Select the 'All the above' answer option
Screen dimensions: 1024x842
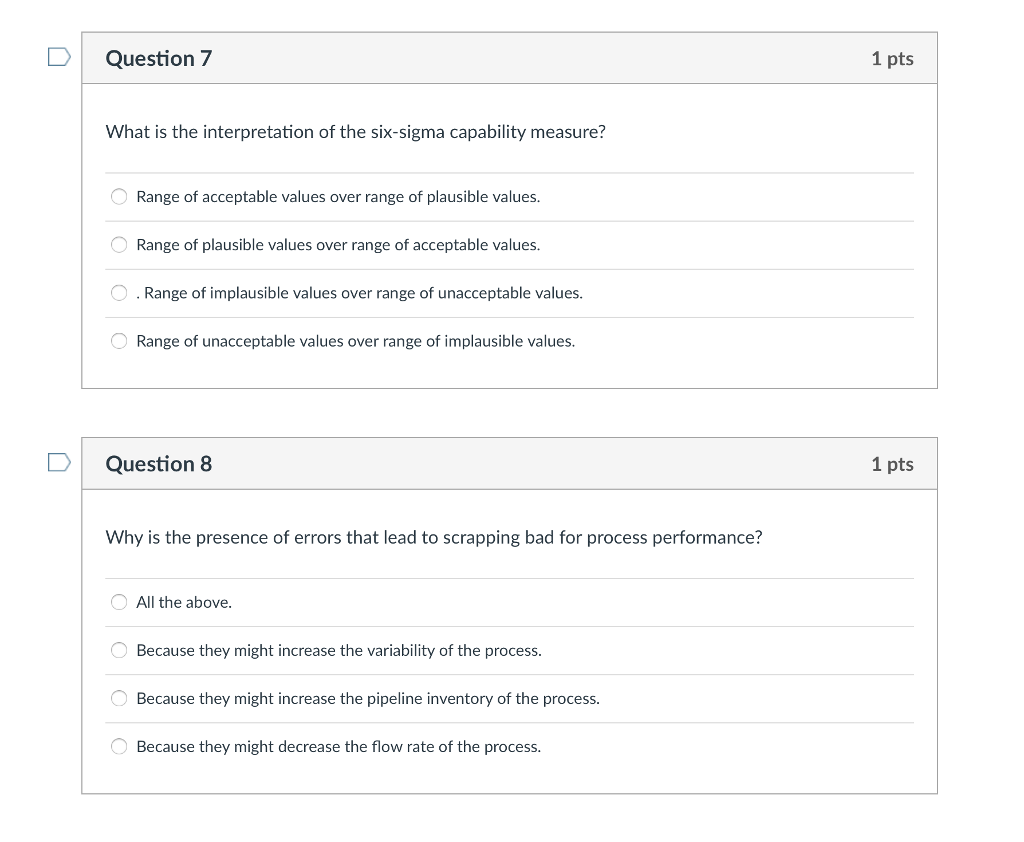(118, 601)
